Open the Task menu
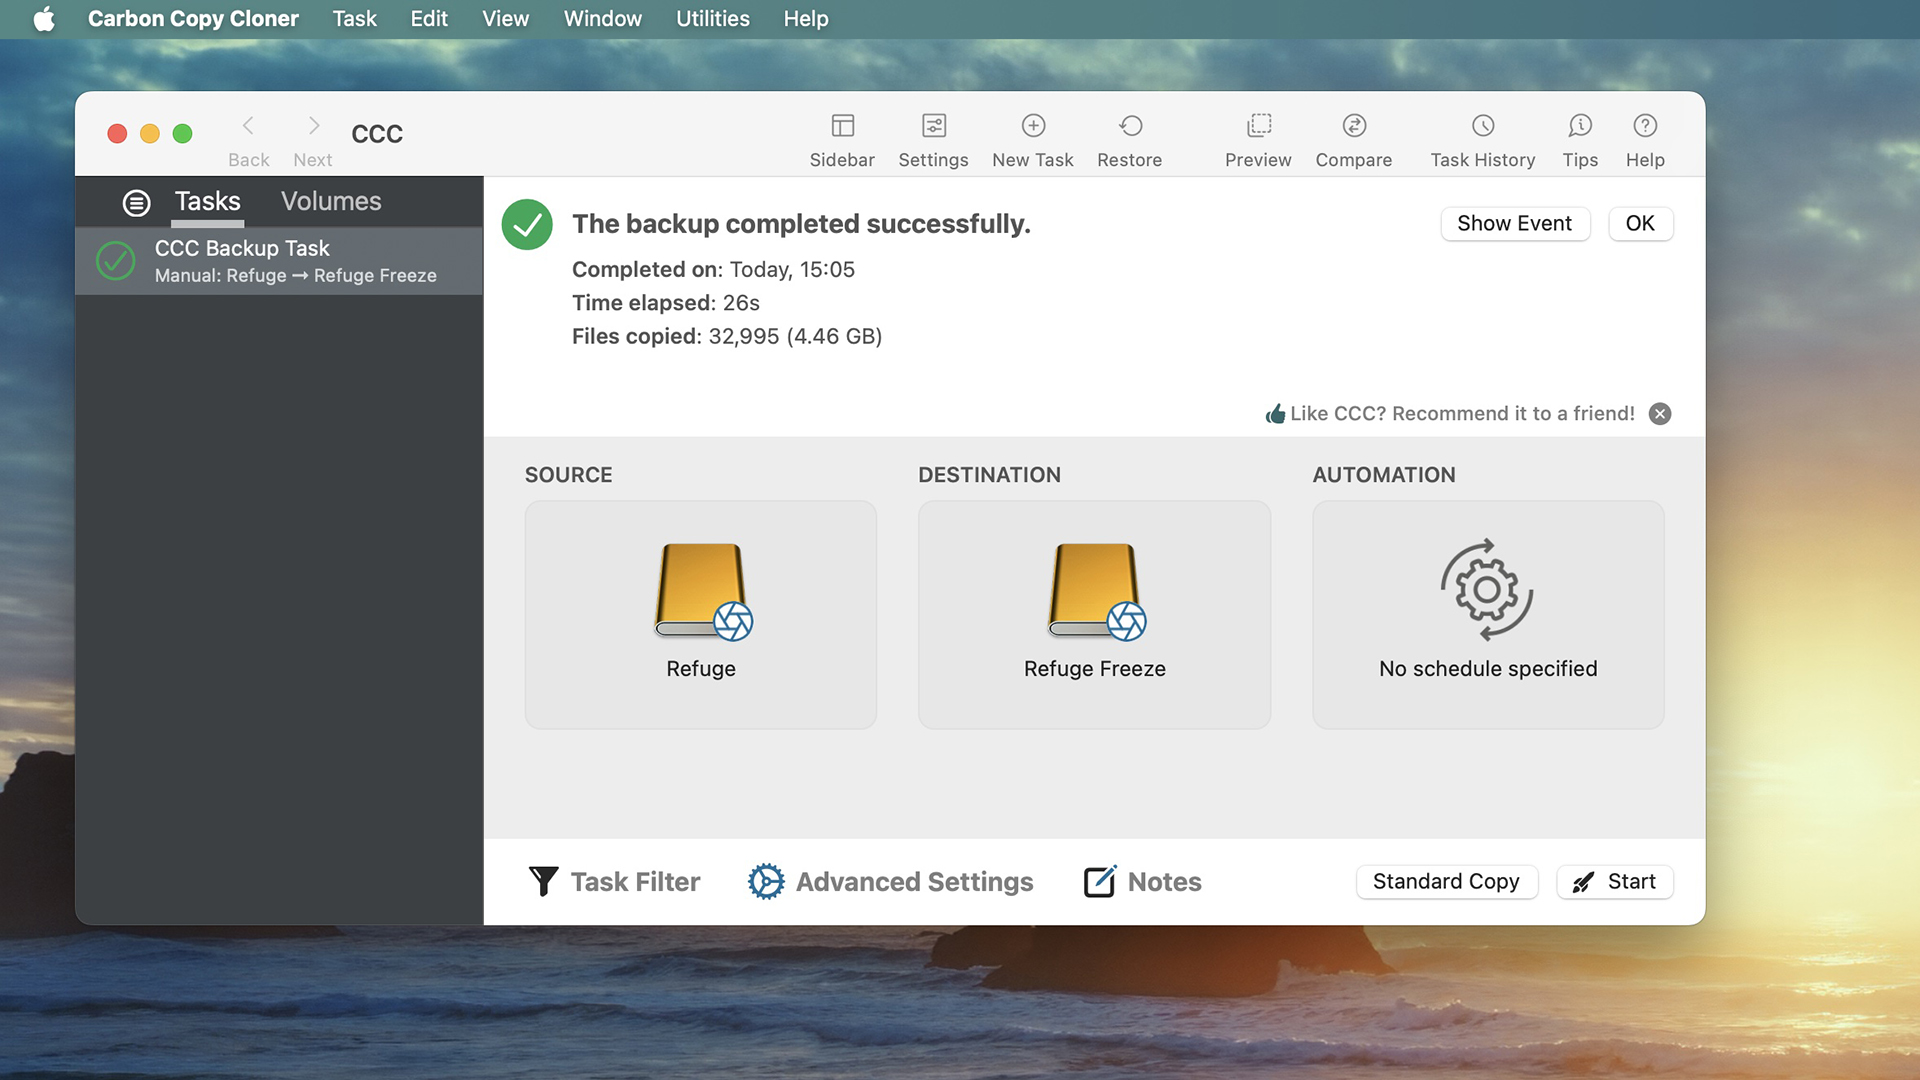This screenshot has width=1920, height=1080. pos(354,19)
